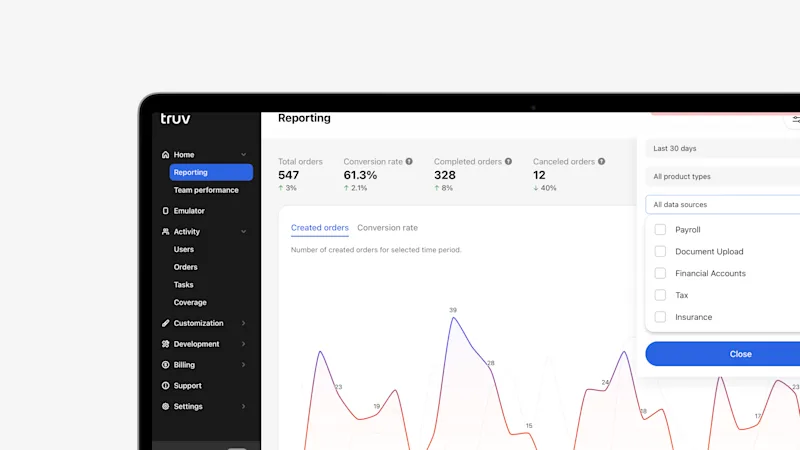Viewport: 800px width, 450px height.
Task: Click the Development icon in sidebar
Action: click(x=165, y=344)
